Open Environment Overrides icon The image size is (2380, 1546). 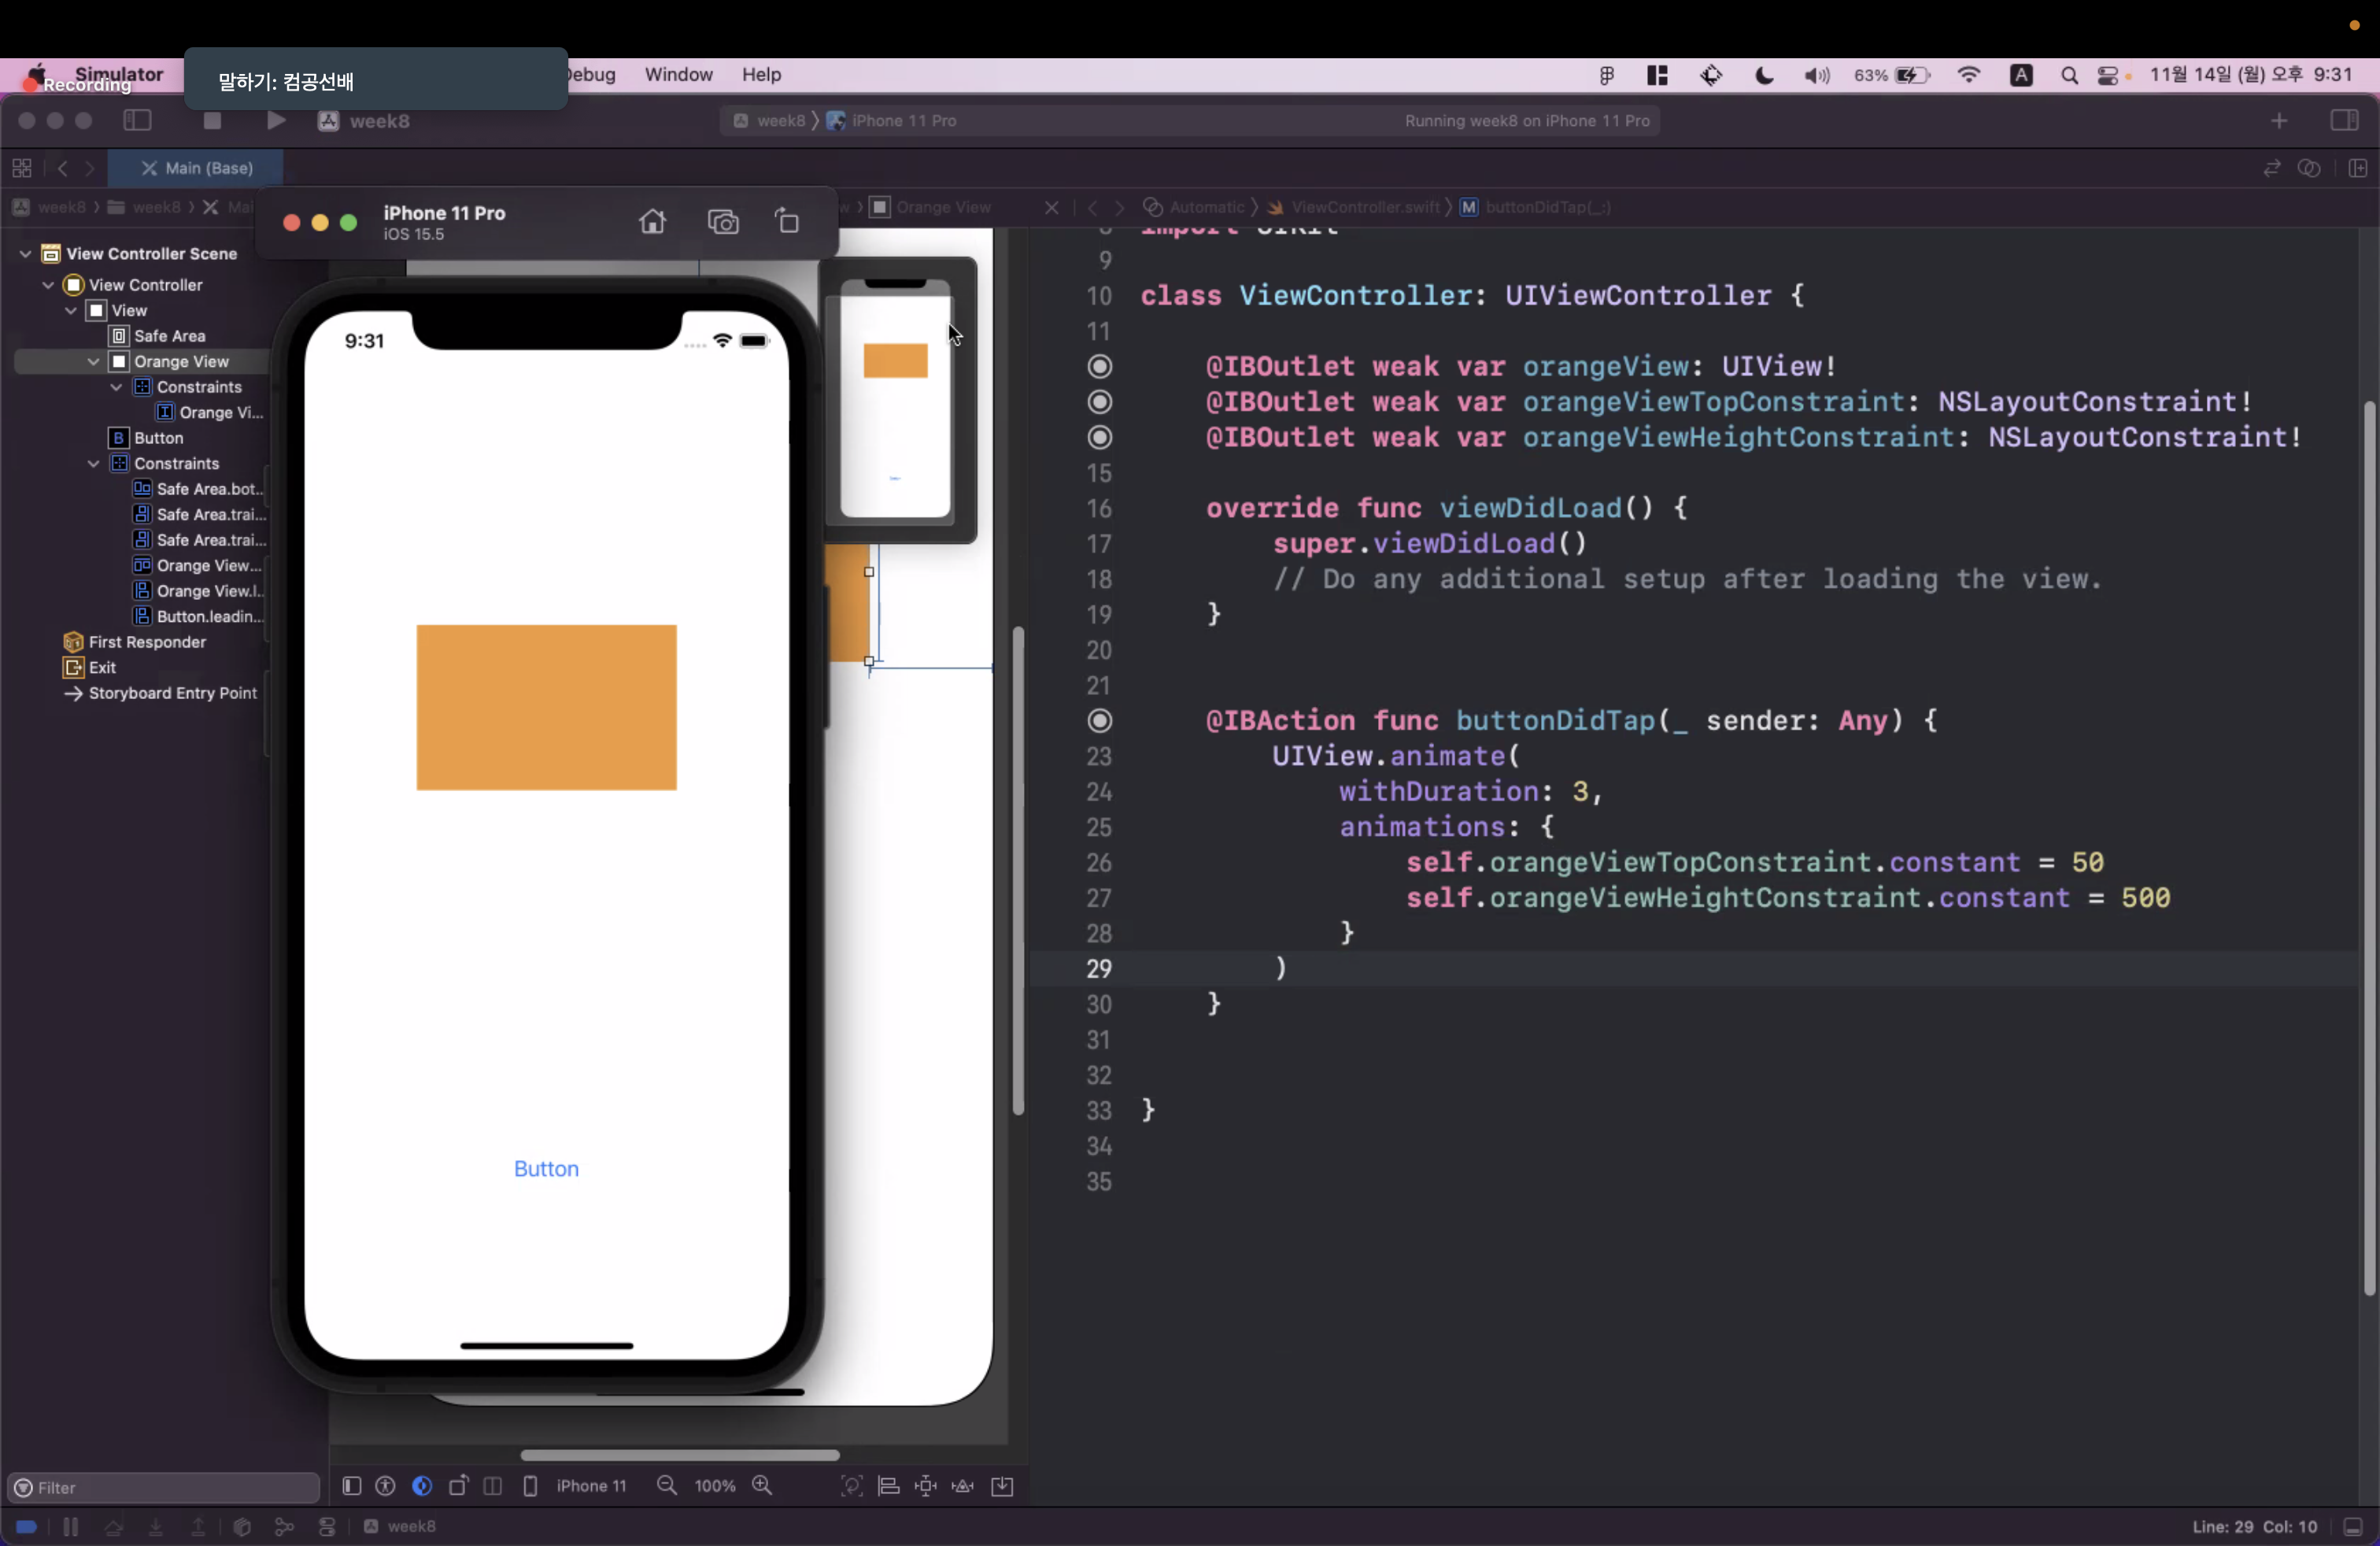(x=327, y=1526)
